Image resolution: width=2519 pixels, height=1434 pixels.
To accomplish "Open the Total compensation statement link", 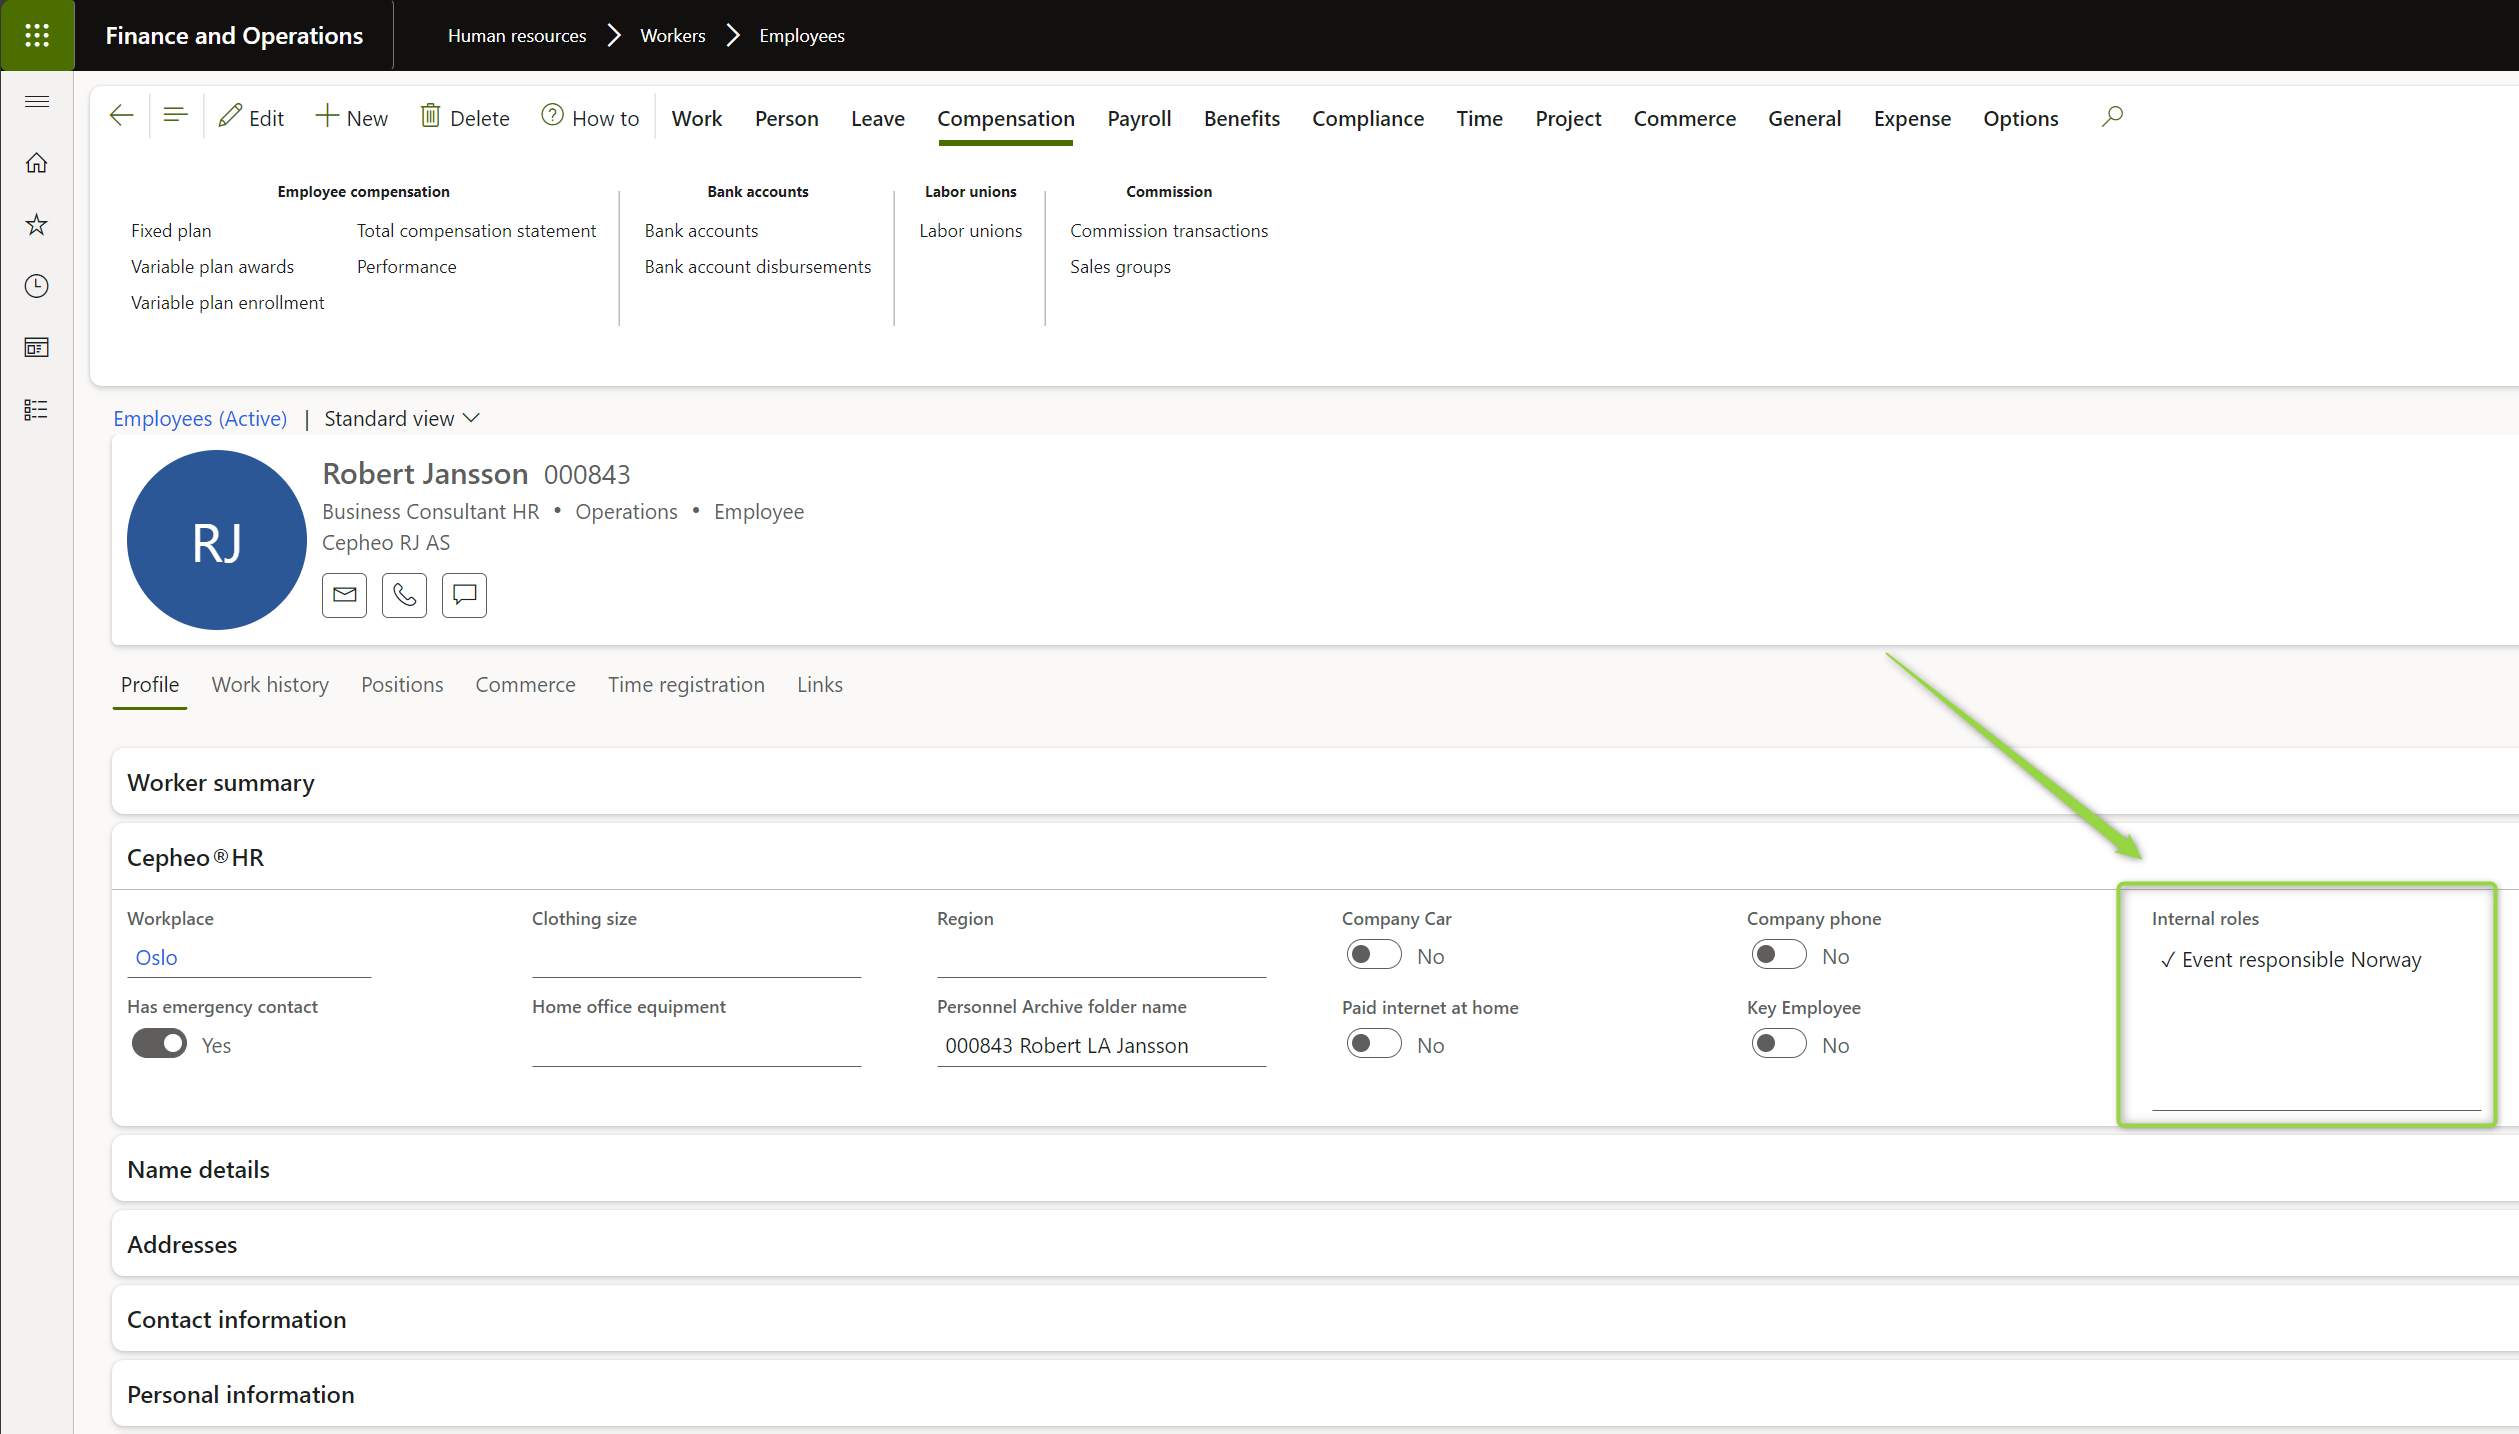I will (x=476, y=231).
